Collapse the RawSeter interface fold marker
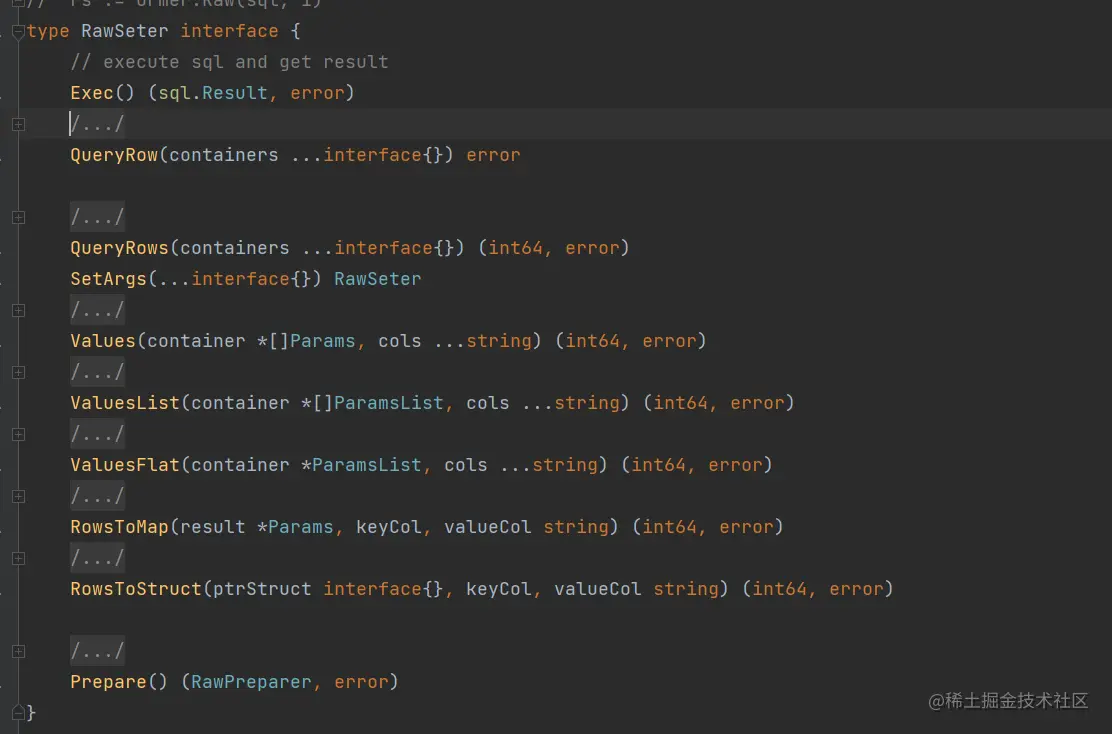Screen dimensions: 1112x734 [18, 31]
